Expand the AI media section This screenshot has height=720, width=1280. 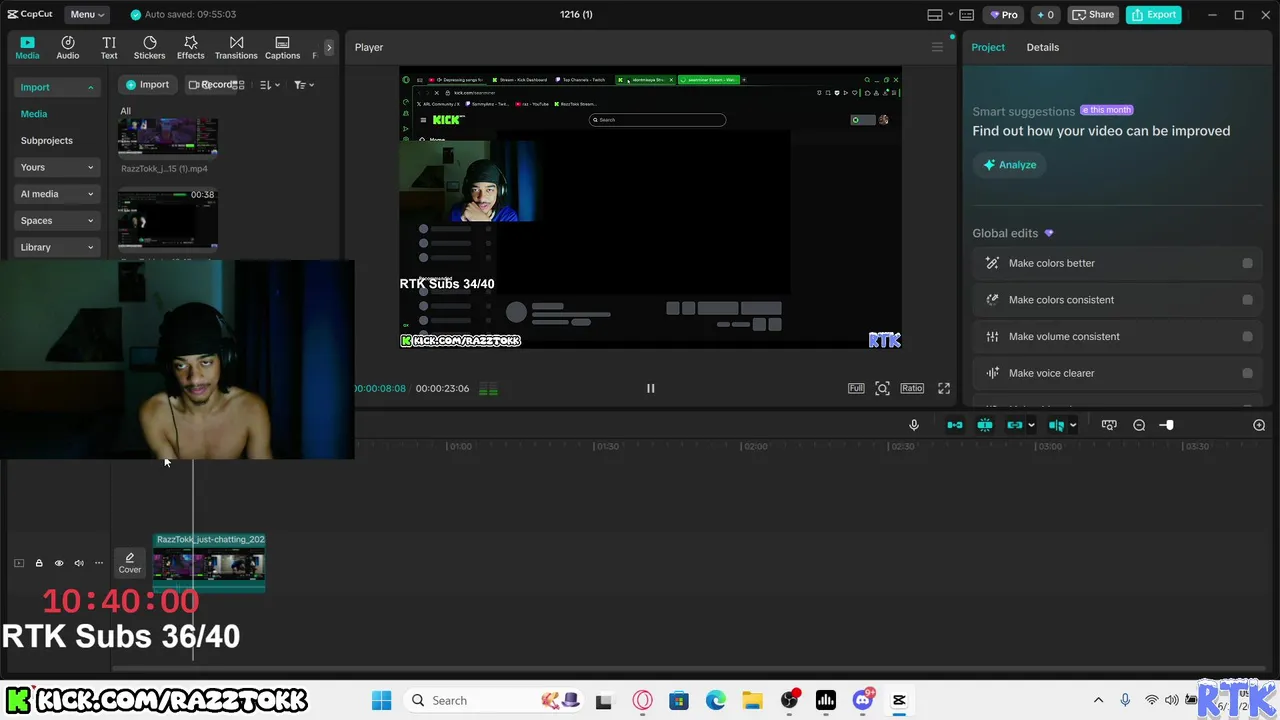point(58,194)
